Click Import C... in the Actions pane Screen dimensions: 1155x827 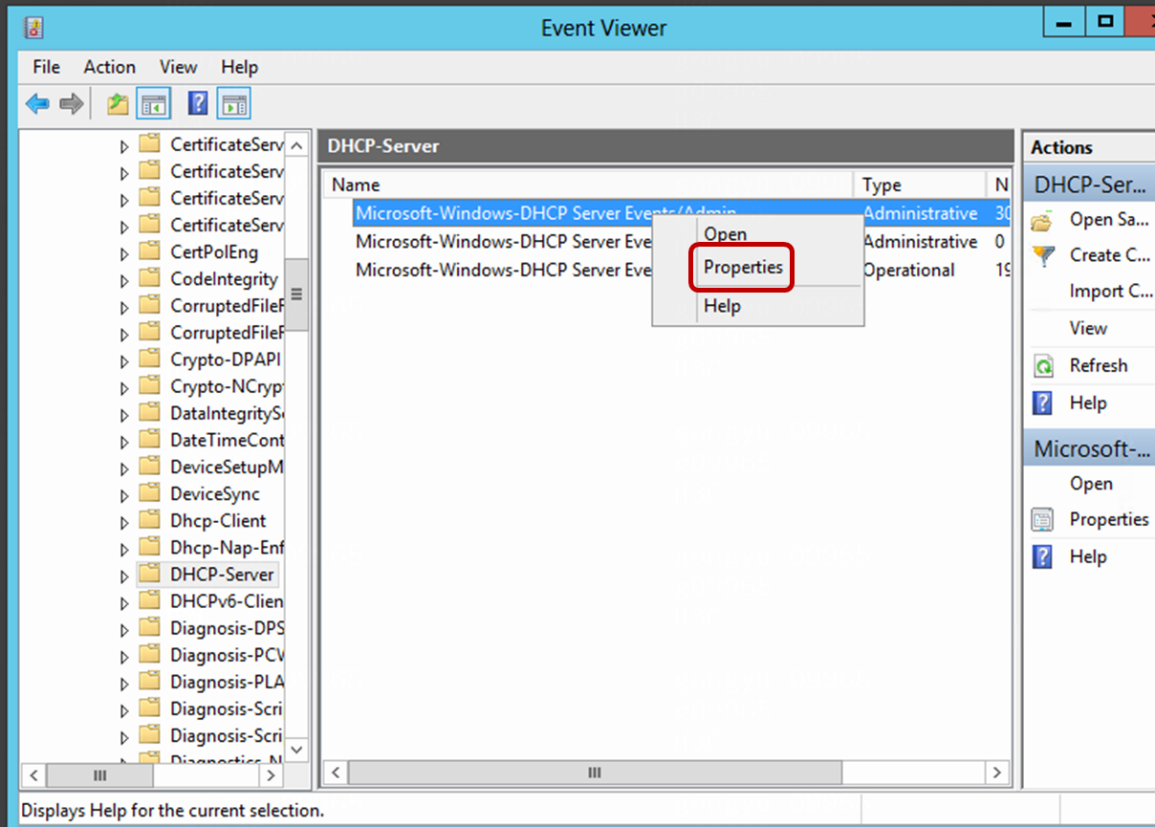[1111, 292]
